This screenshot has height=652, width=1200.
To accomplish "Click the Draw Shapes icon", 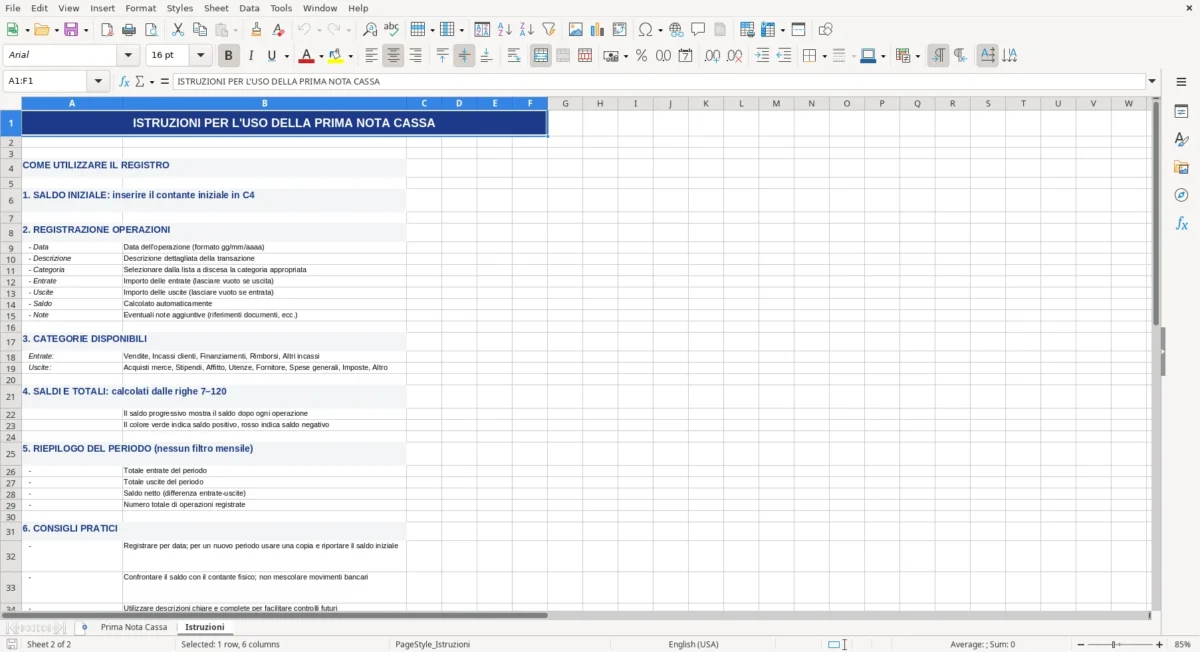I will 826,30.
